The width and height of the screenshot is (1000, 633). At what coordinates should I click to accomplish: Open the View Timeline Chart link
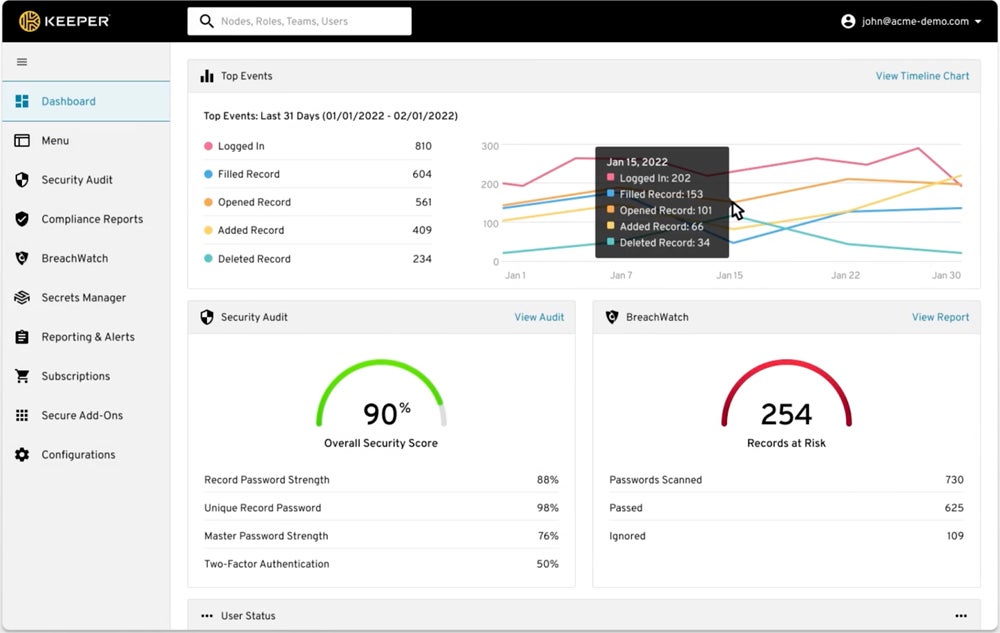click(922, 76)
